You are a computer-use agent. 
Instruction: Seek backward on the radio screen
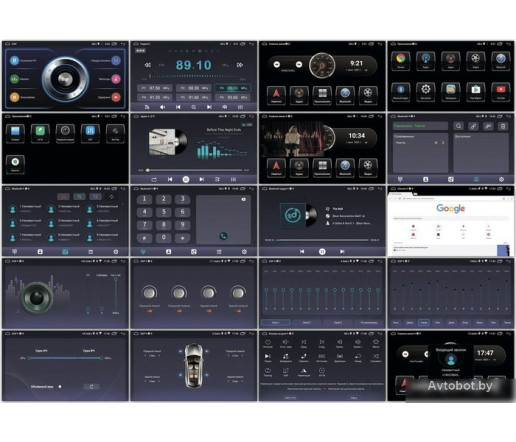[x=147, y=65]
